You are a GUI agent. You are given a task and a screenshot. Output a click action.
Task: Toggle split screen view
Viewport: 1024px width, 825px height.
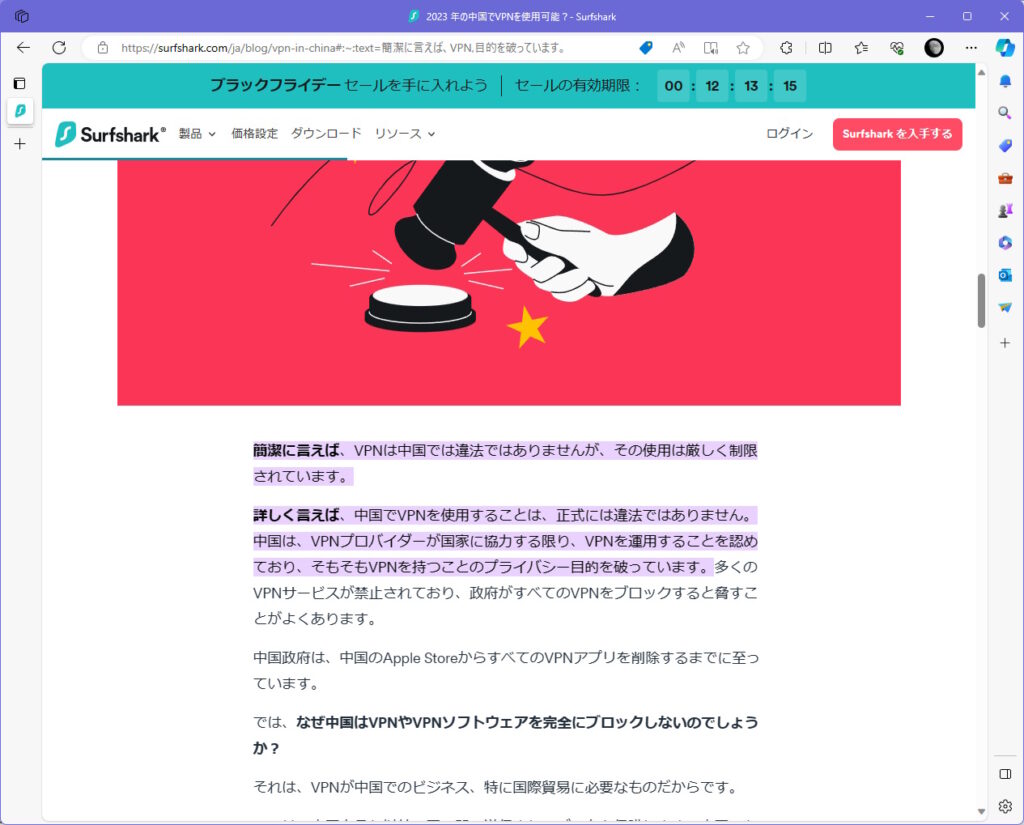825,48
